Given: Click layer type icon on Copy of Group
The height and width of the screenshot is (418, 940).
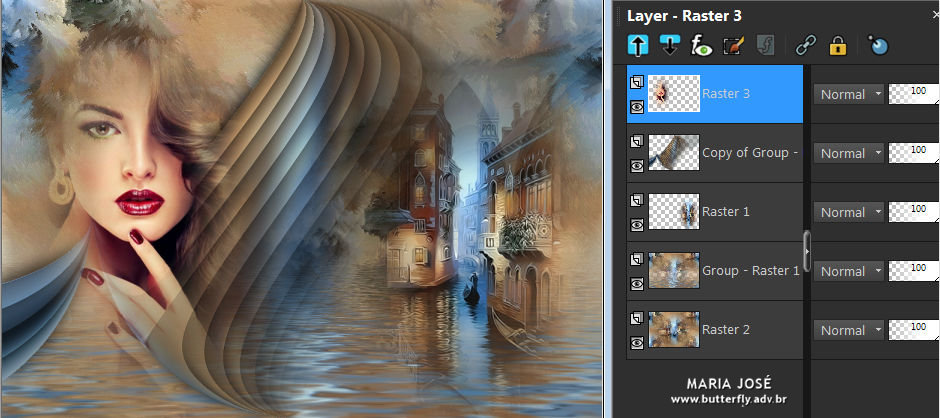Looking at the screenshot, I should [x=637, y=142].
